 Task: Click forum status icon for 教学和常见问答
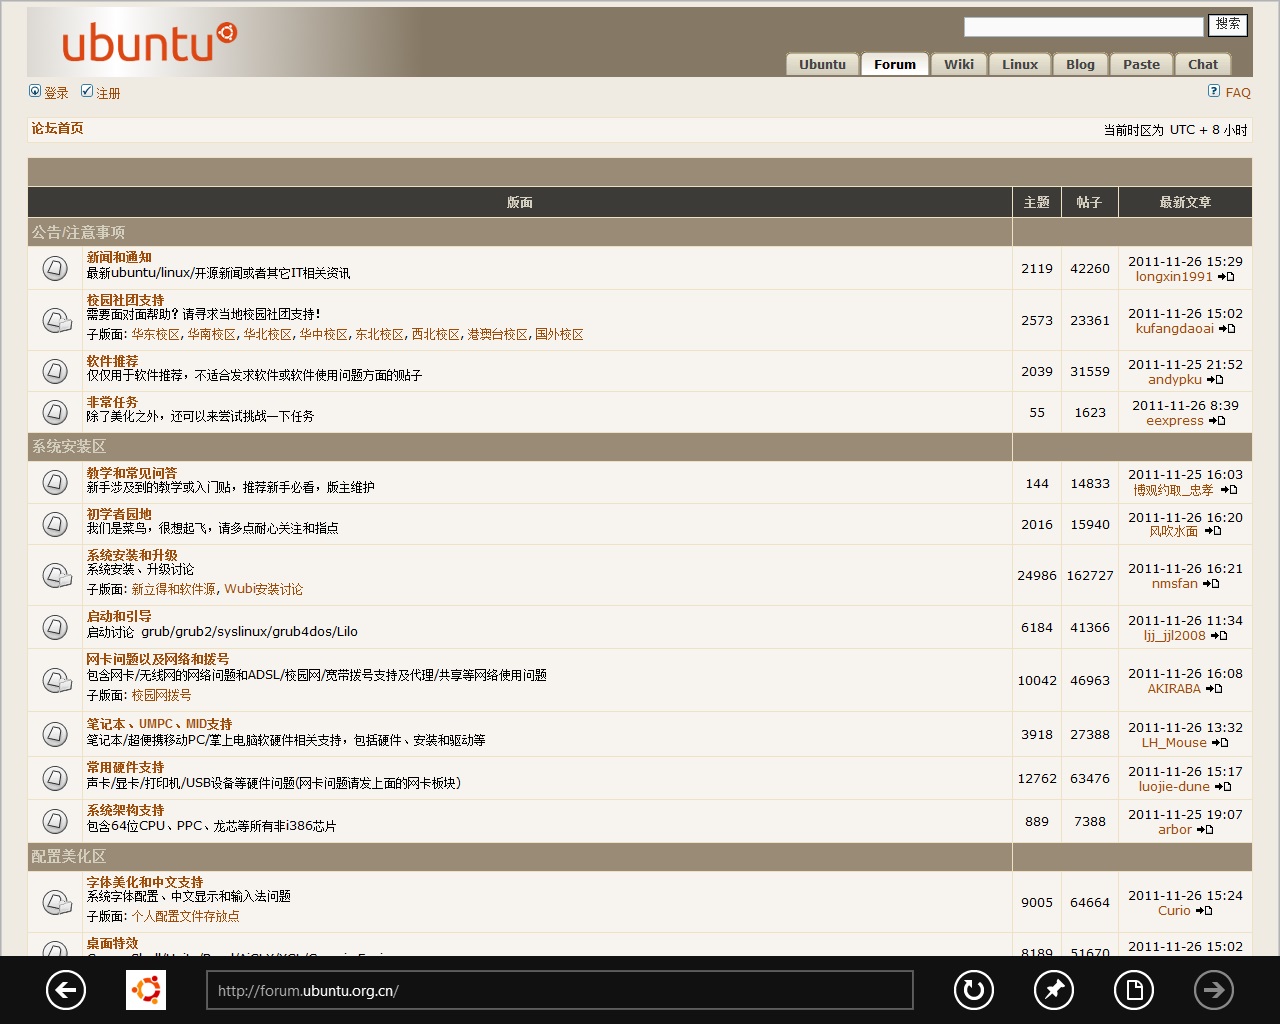click(x=55, y=482)
